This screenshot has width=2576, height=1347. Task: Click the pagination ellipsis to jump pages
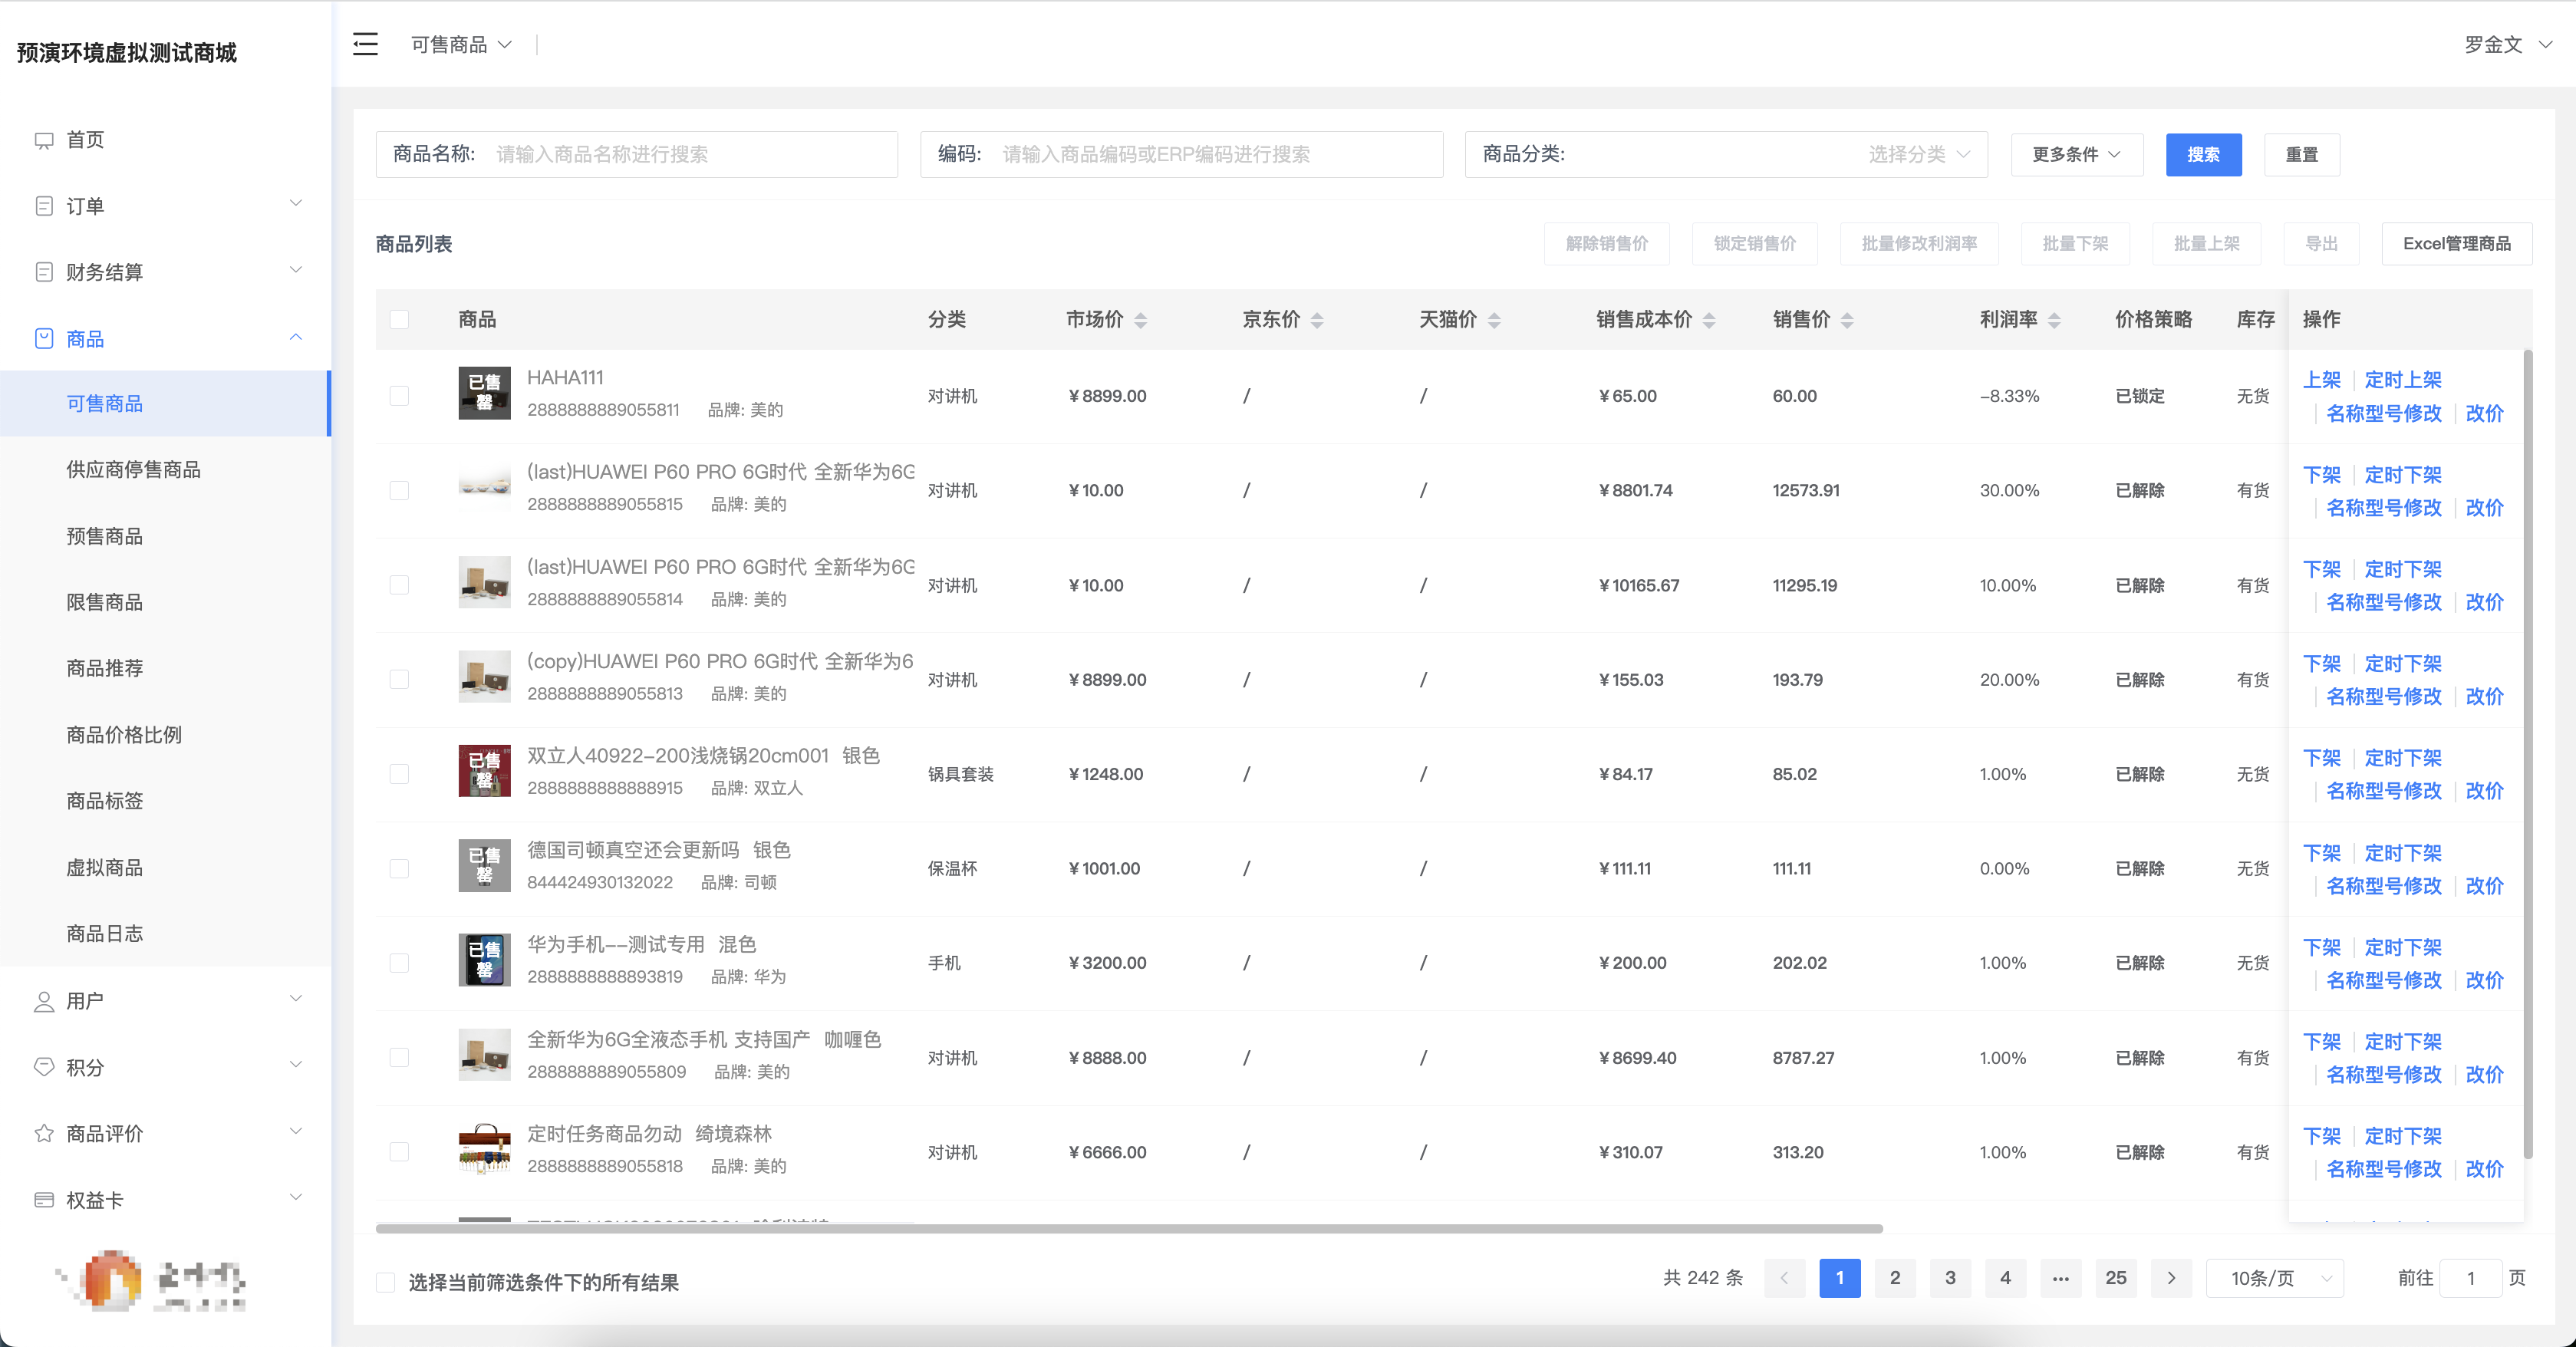click(x=2061, y=1278)
